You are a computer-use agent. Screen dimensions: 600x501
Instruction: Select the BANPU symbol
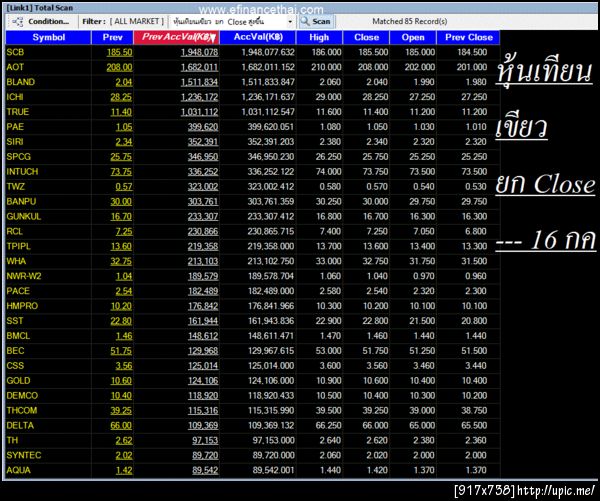point(21,201)
